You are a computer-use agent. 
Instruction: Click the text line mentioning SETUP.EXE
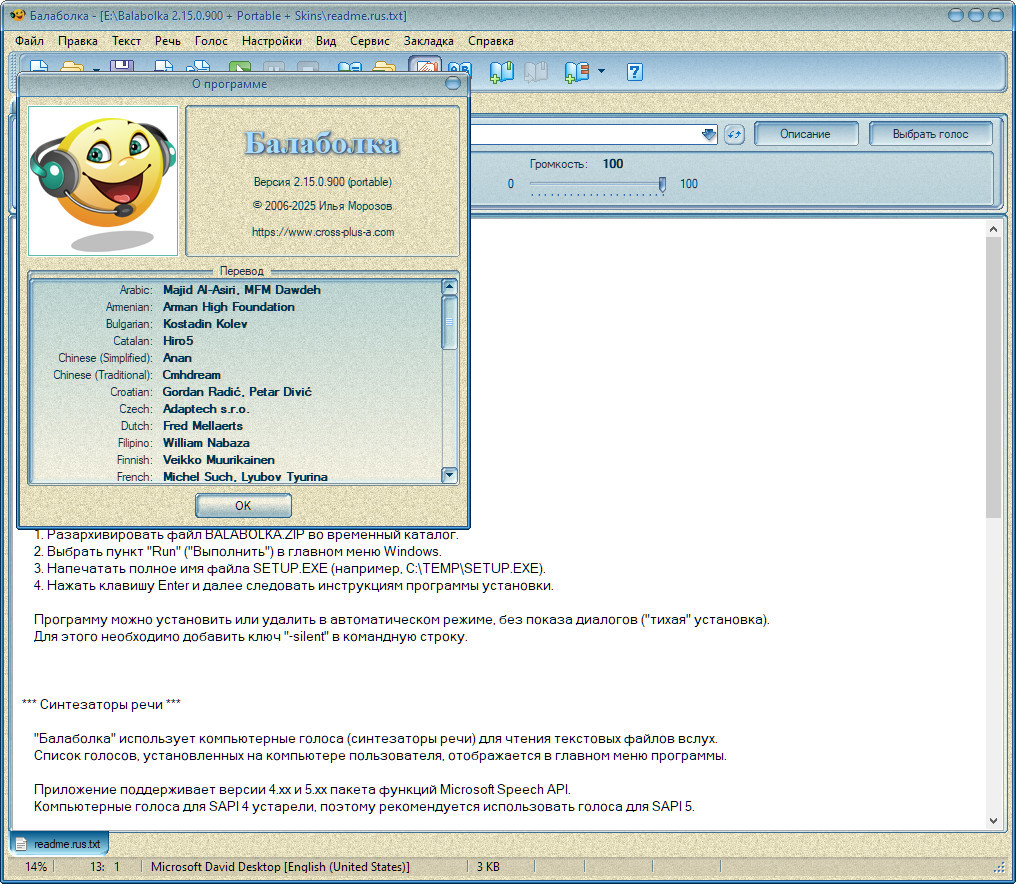(x=290, y=568)
